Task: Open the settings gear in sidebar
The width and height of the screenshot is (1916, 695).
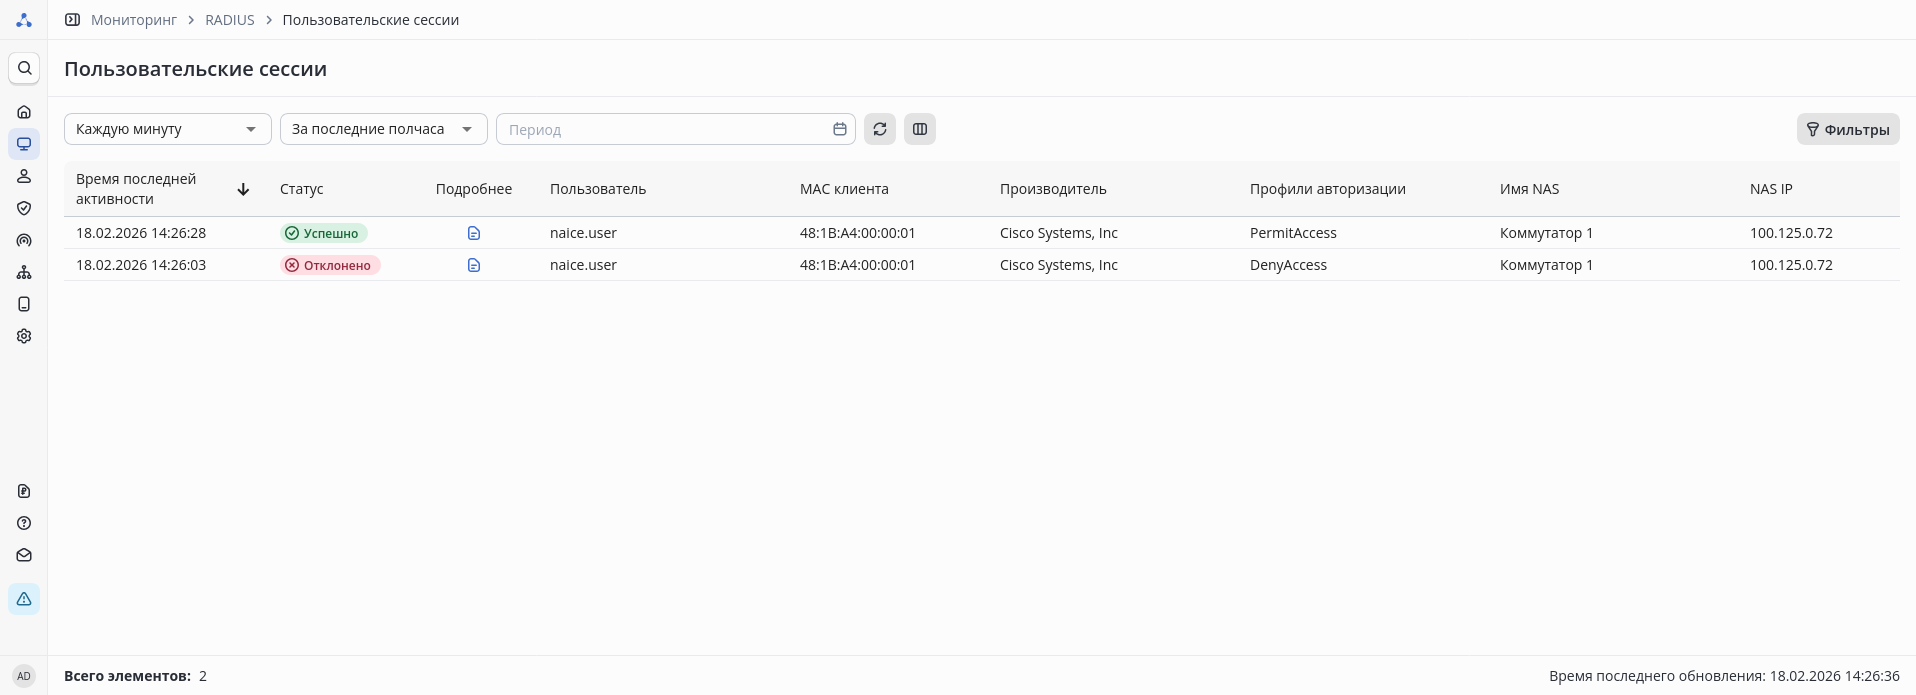Action: 24,336
